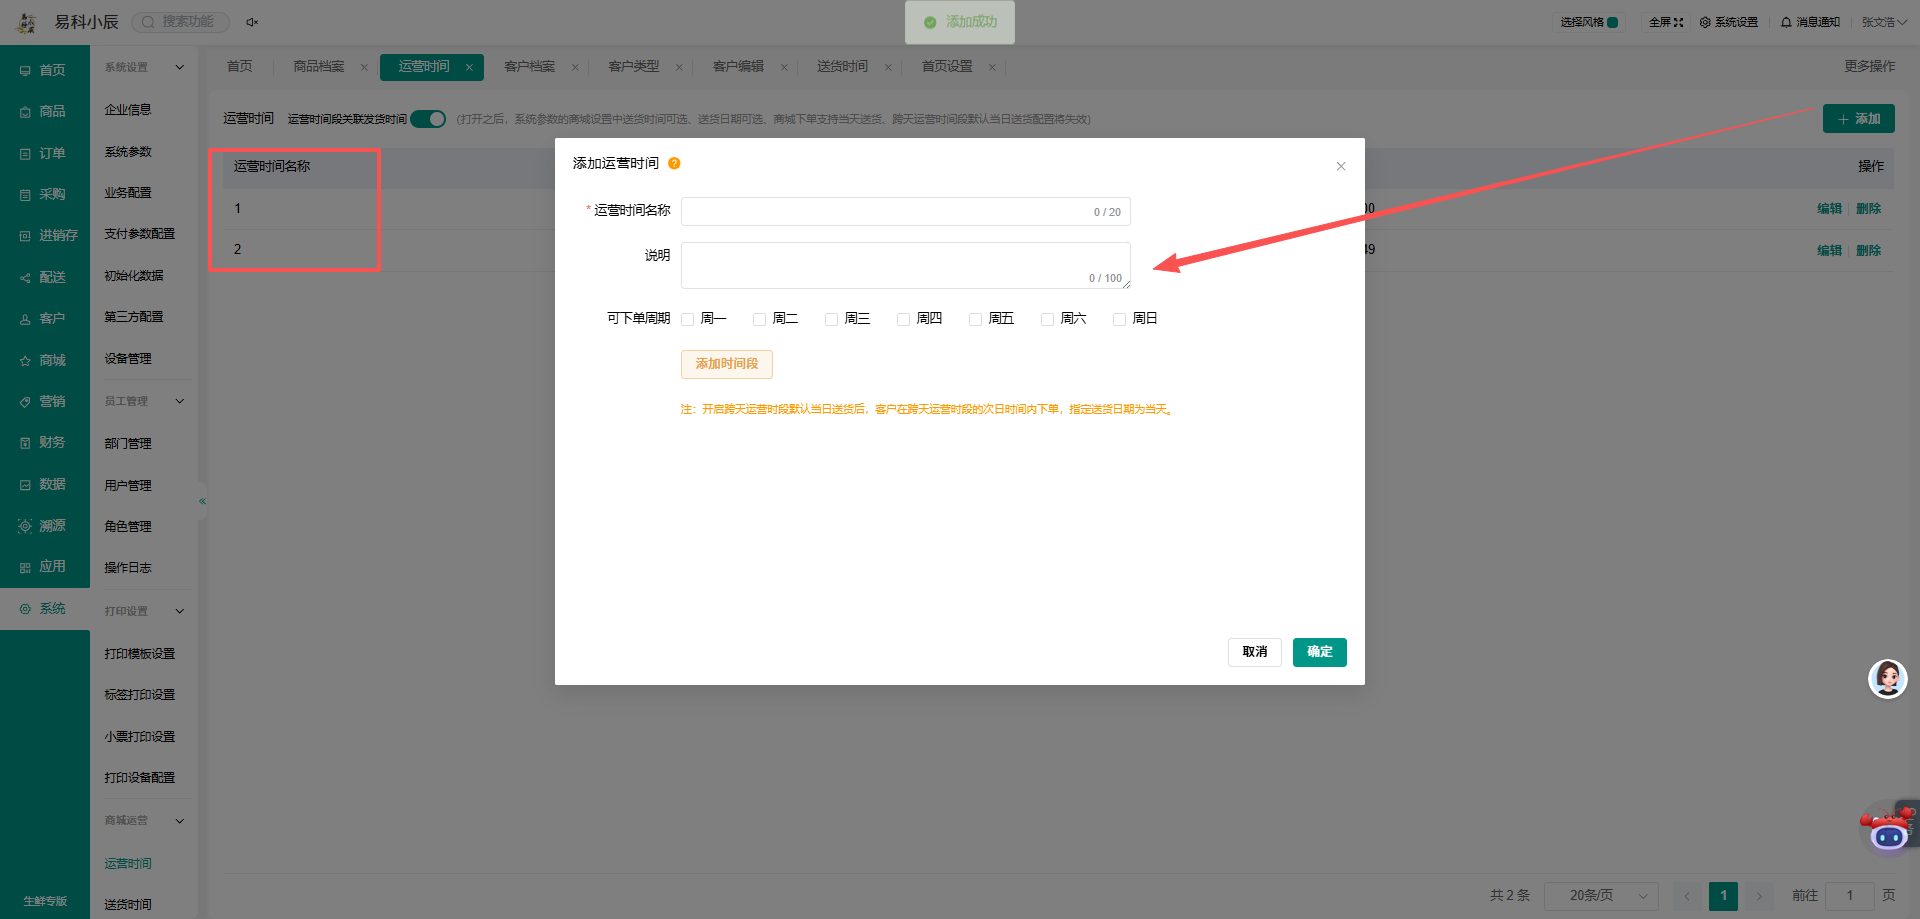Click the orange help icon beside 添加运营时间
Viewport: 1920px width, 919px height.
[674, 163]
